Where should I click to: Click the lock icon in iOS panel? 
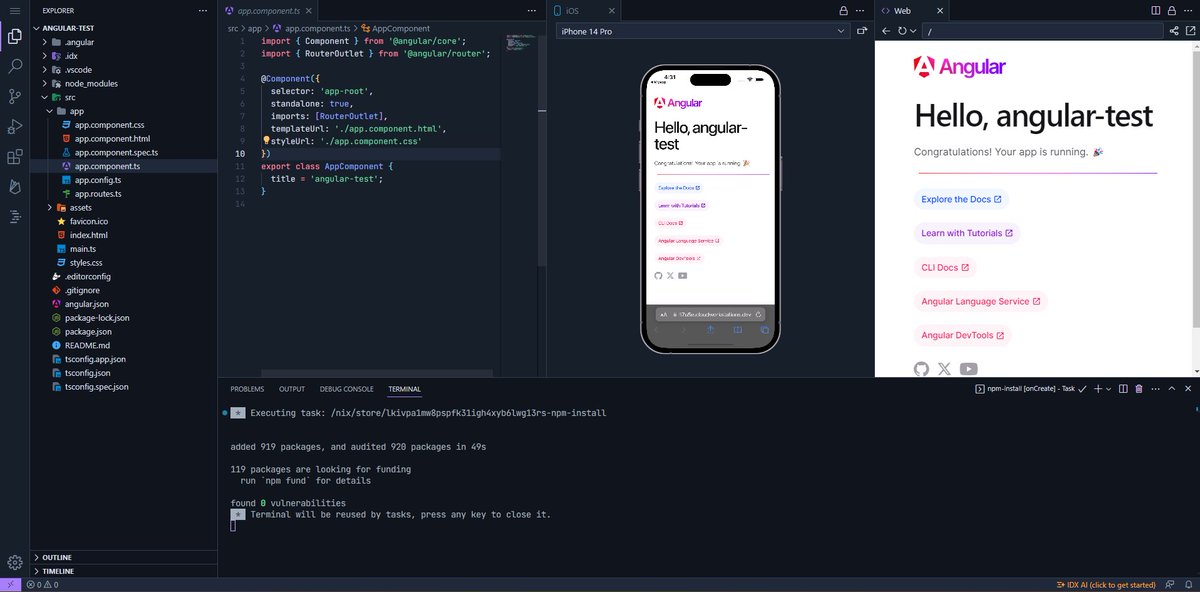click(x=843, y=10)
